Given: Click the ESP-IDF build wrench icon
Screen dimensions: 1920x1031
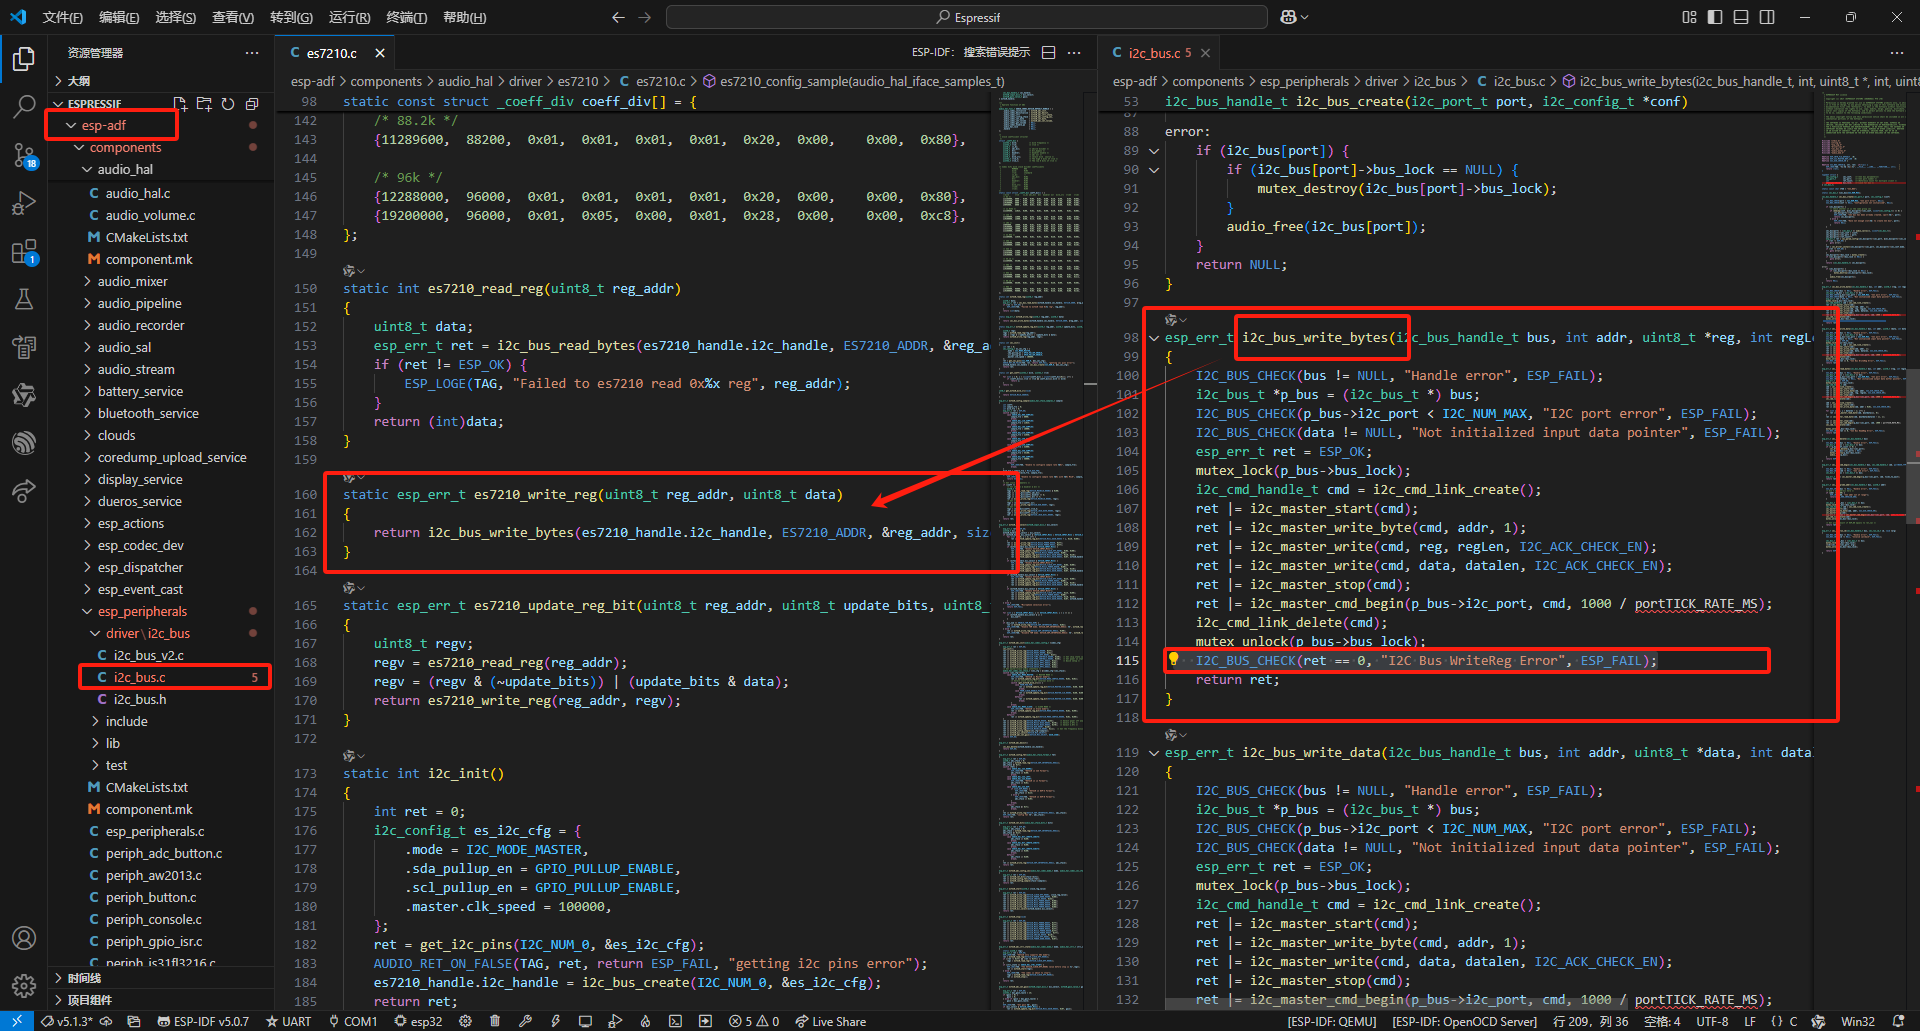Looking at the screenshot, I should click(525, 1021).
